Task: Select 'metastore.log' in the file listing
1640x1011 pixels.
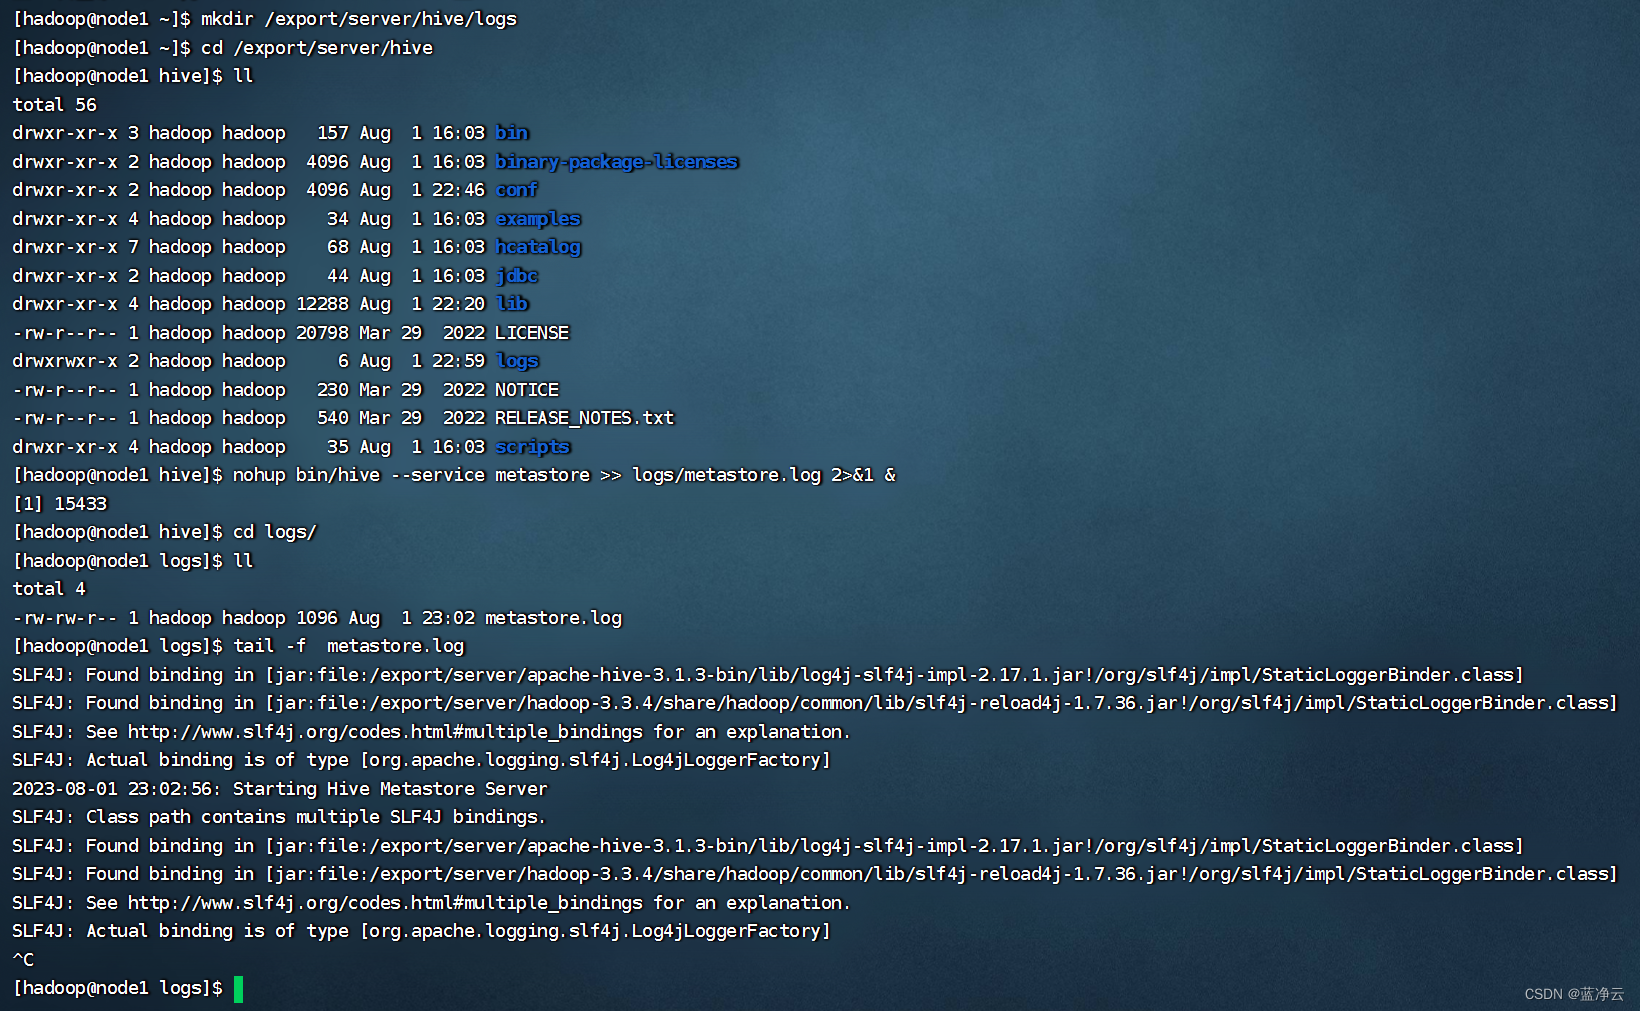Action: tap(553, 618)
